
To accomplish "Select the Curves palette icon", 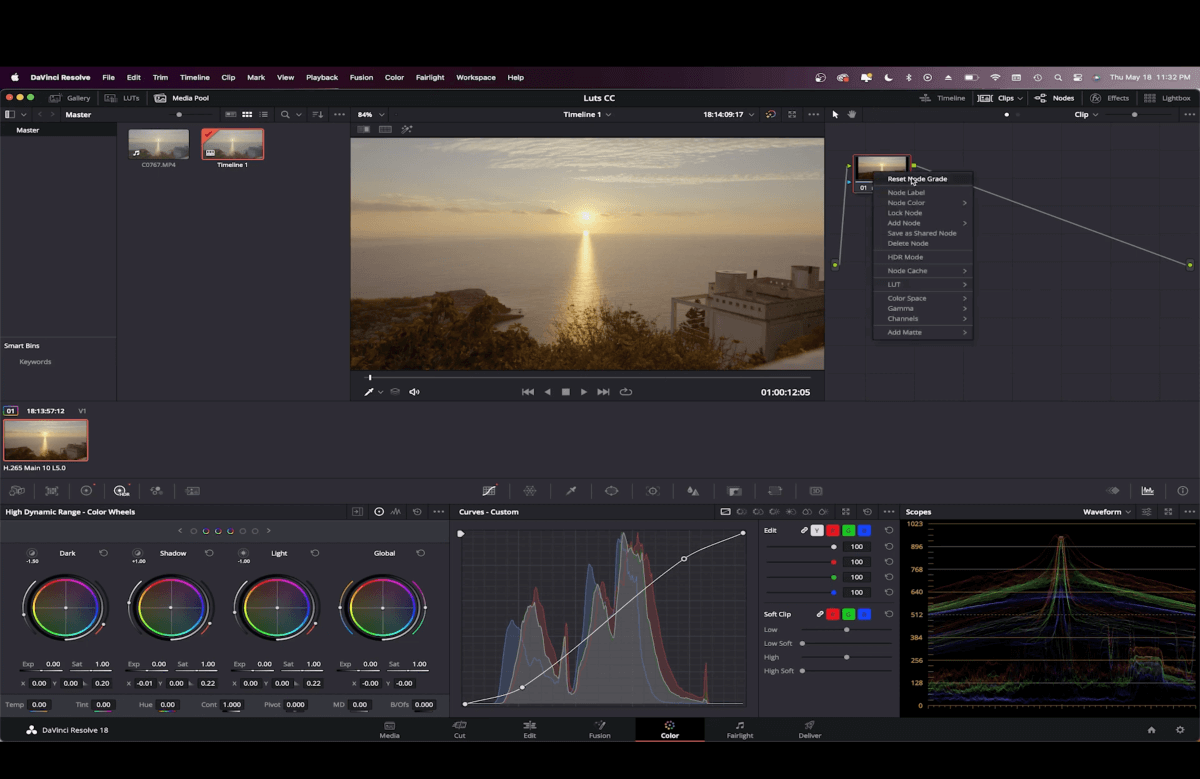I will point(489,491).
